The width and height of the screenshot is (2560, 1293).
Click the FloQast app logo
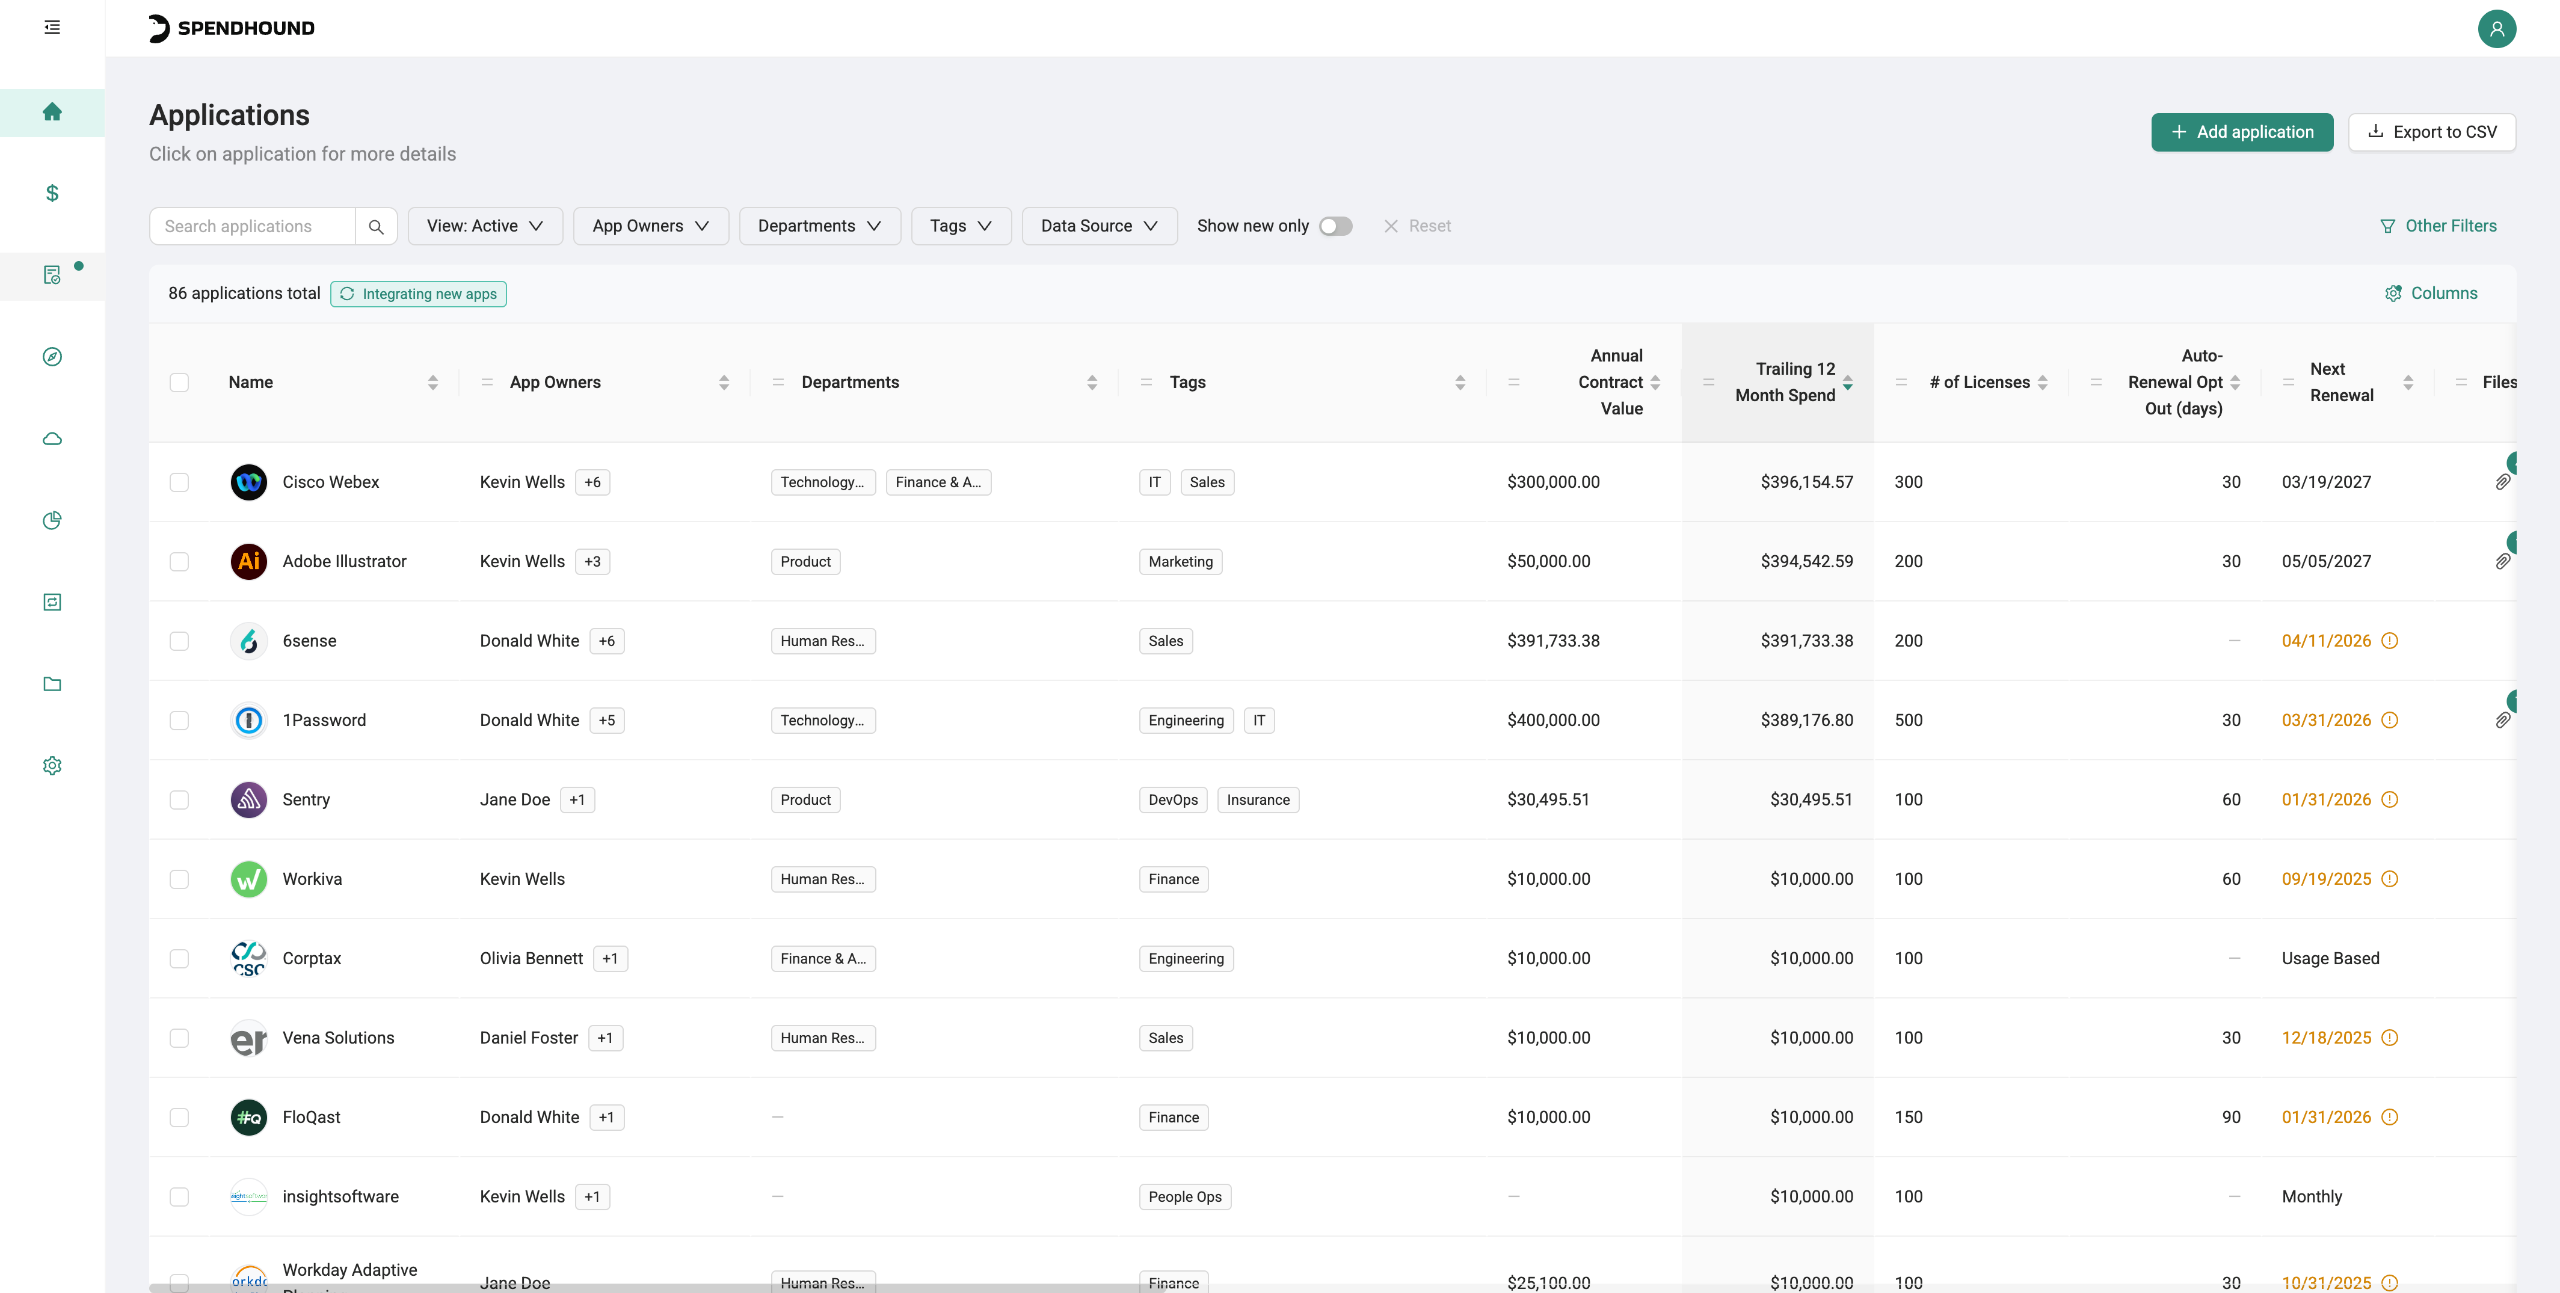click(x=248, y=1118)
